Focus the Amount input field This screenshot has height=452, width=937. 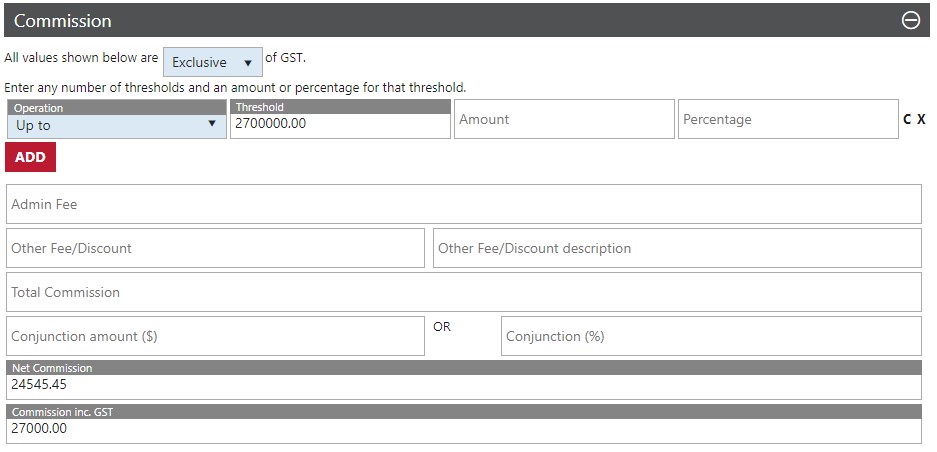click(564, 119)
